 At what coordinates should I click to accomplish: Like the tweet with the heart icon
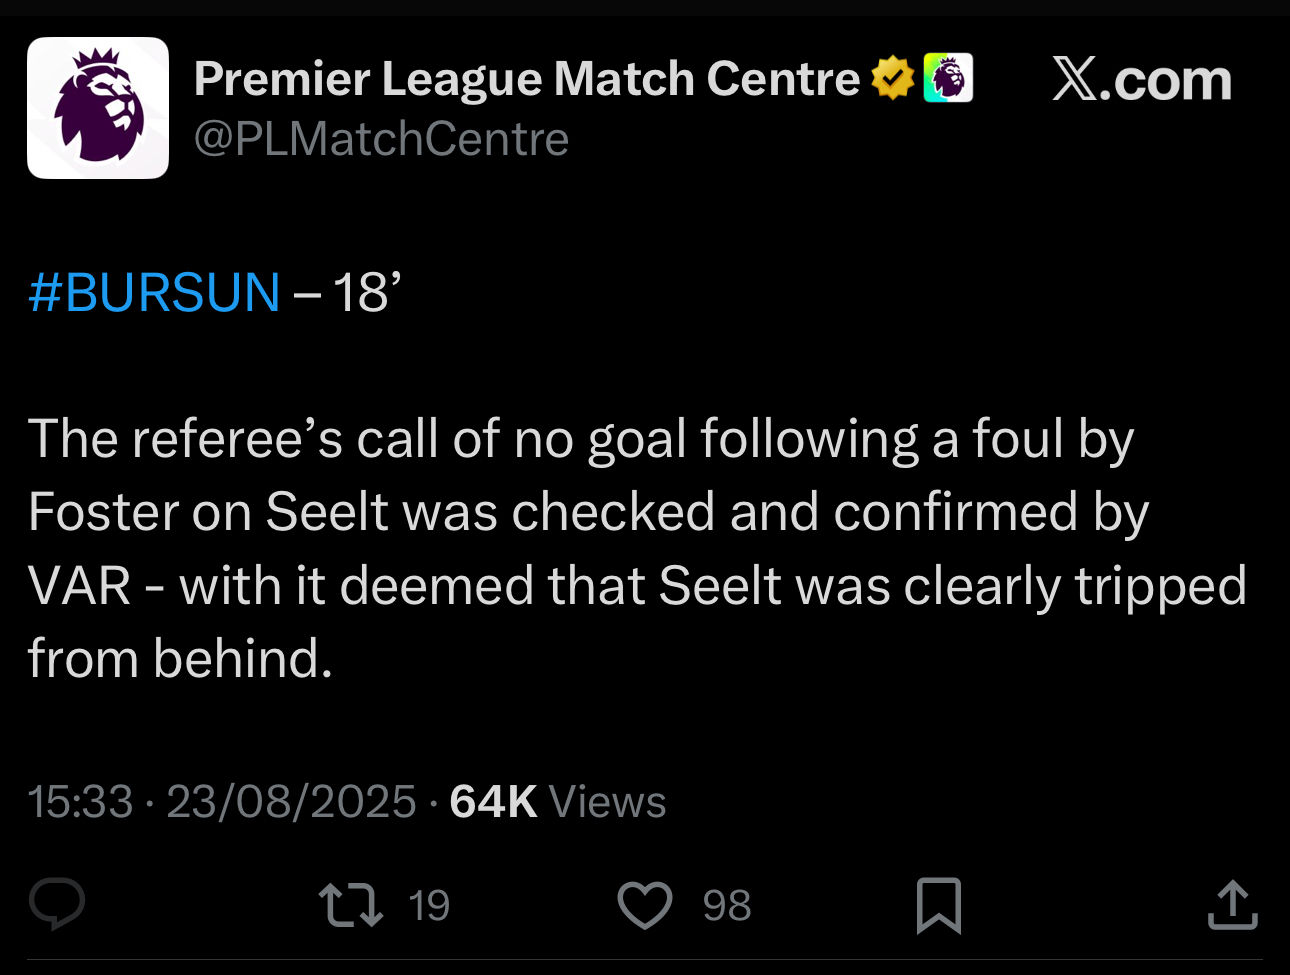tap(645, 905)
